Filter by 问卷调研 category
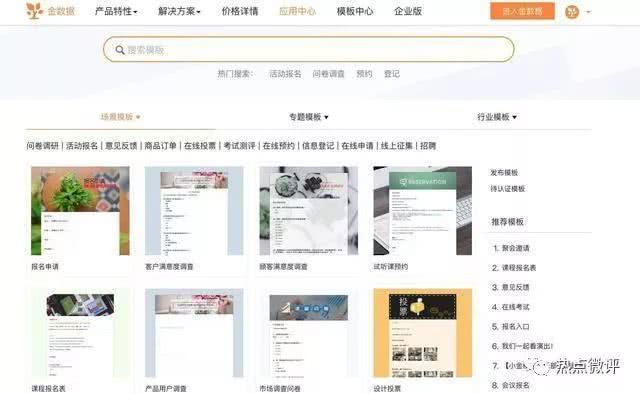 point(42,146)
